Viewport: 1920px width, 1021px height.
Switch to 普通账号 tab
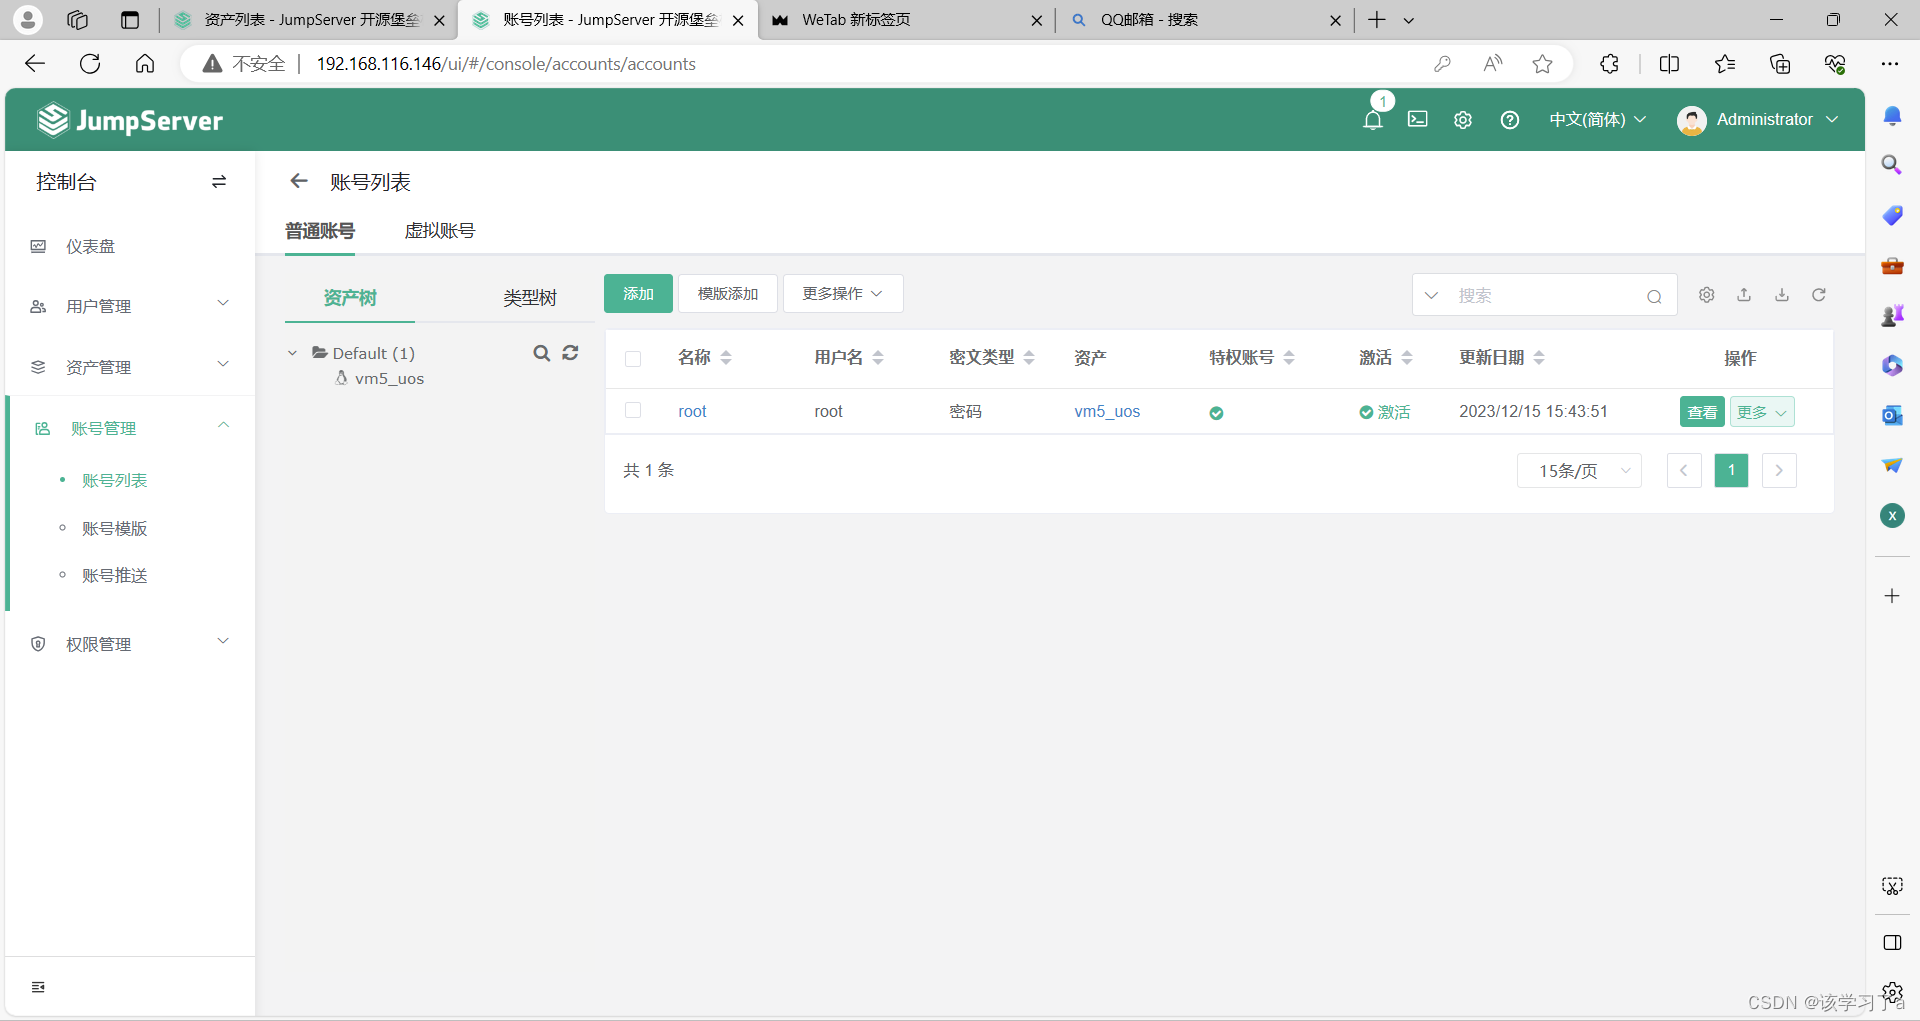[x=320, y=231]
